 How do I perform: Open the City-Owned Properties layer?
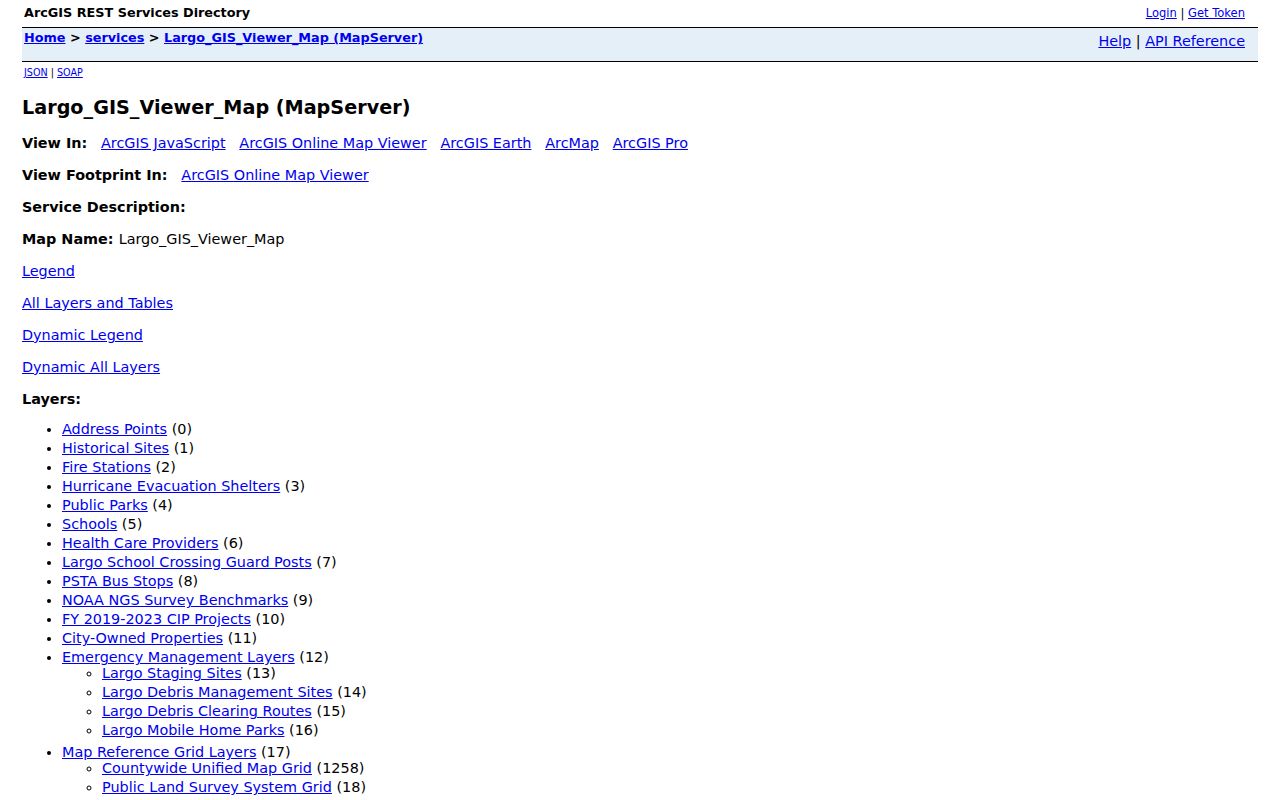[142, 638]
